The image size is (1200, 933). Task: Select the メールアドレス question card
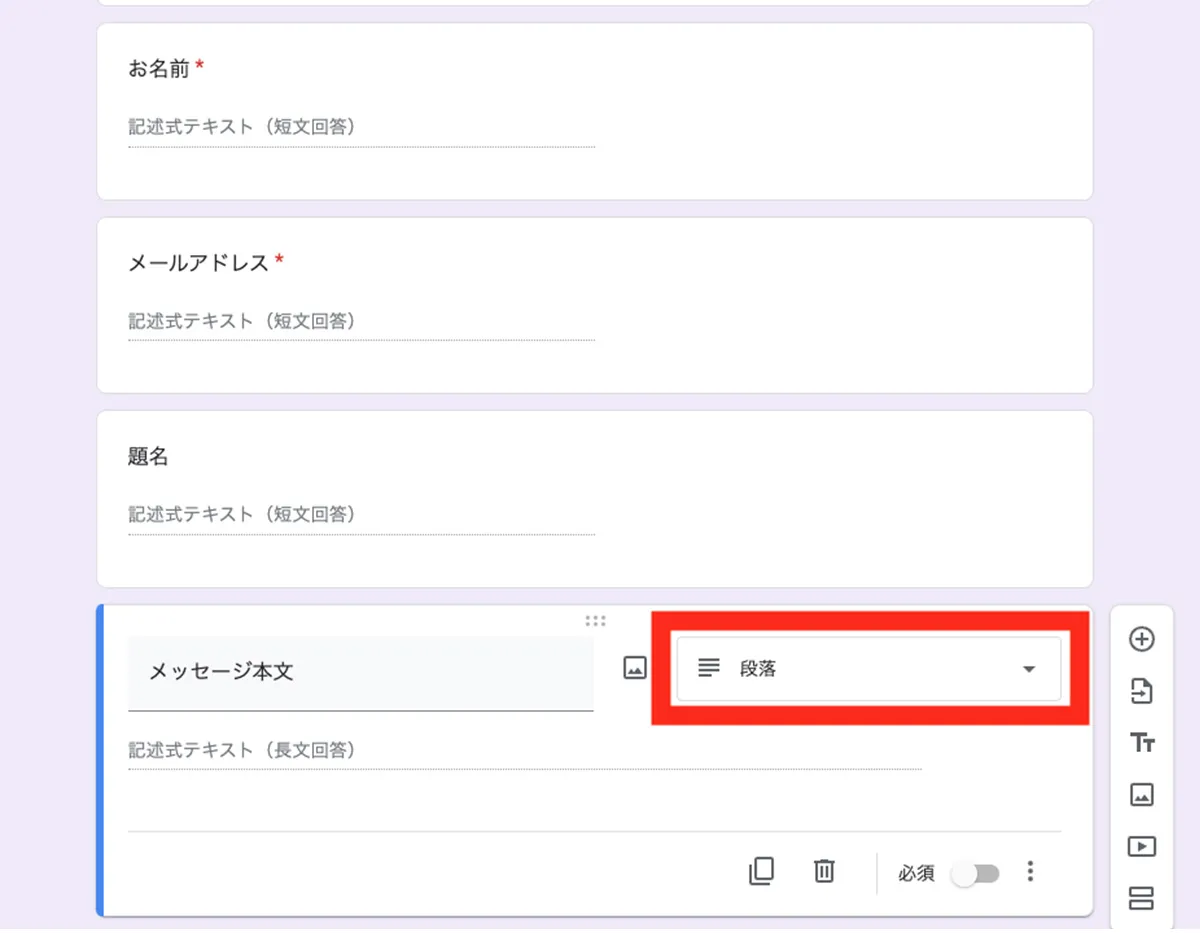click(x=595, y=304)
